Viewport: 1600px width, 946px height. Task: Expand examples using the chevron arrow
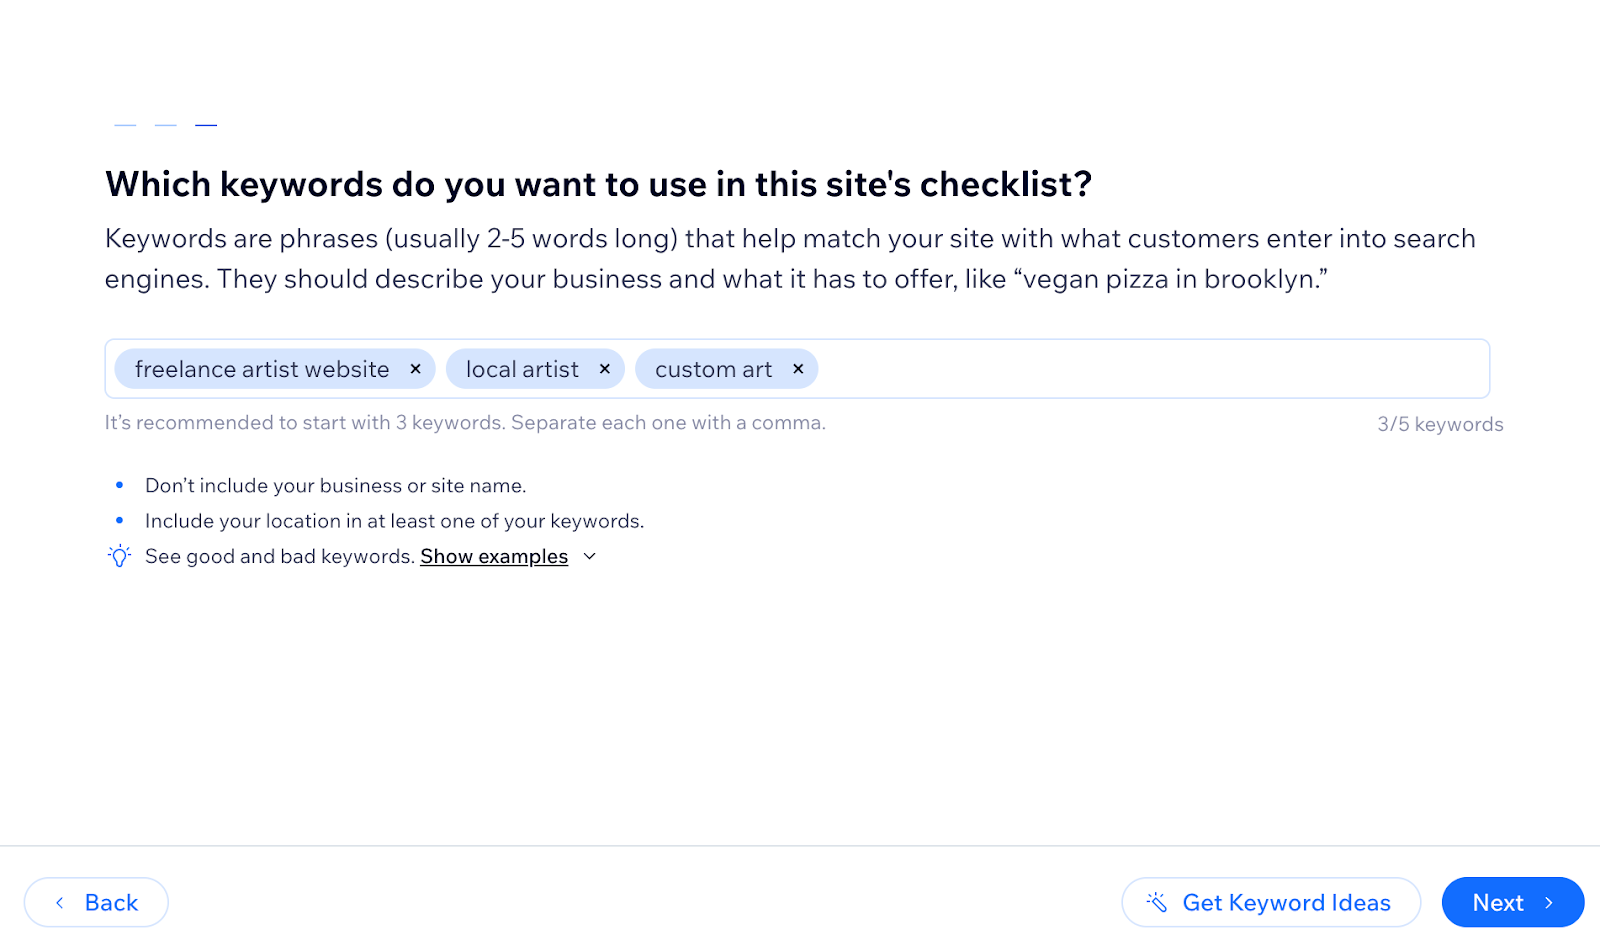click(590, 557)
